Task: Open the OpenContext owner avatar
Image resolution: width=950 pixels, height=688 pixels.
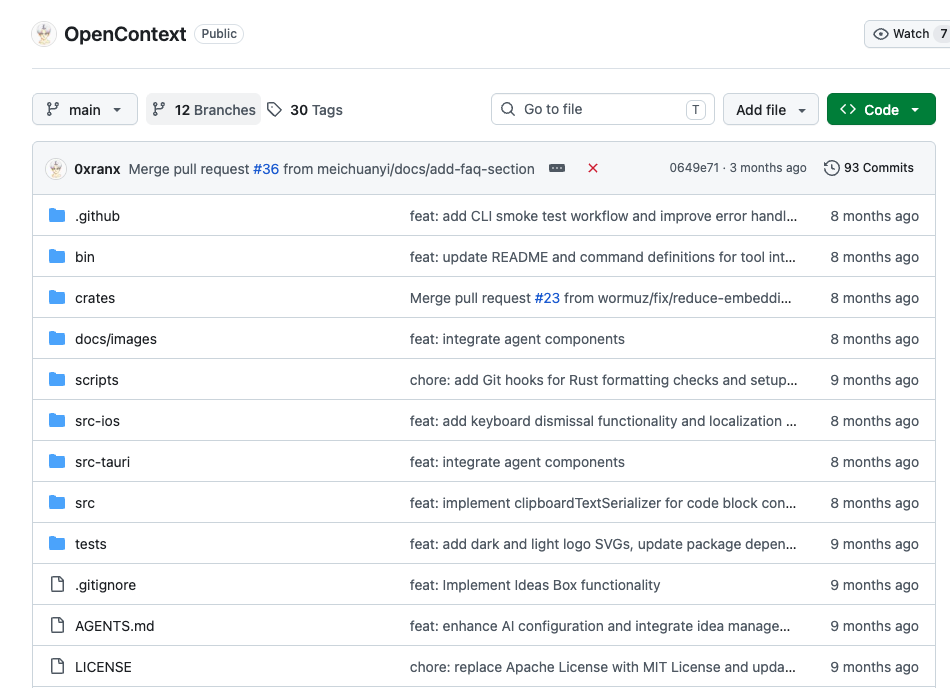Action: coord(44,34)
